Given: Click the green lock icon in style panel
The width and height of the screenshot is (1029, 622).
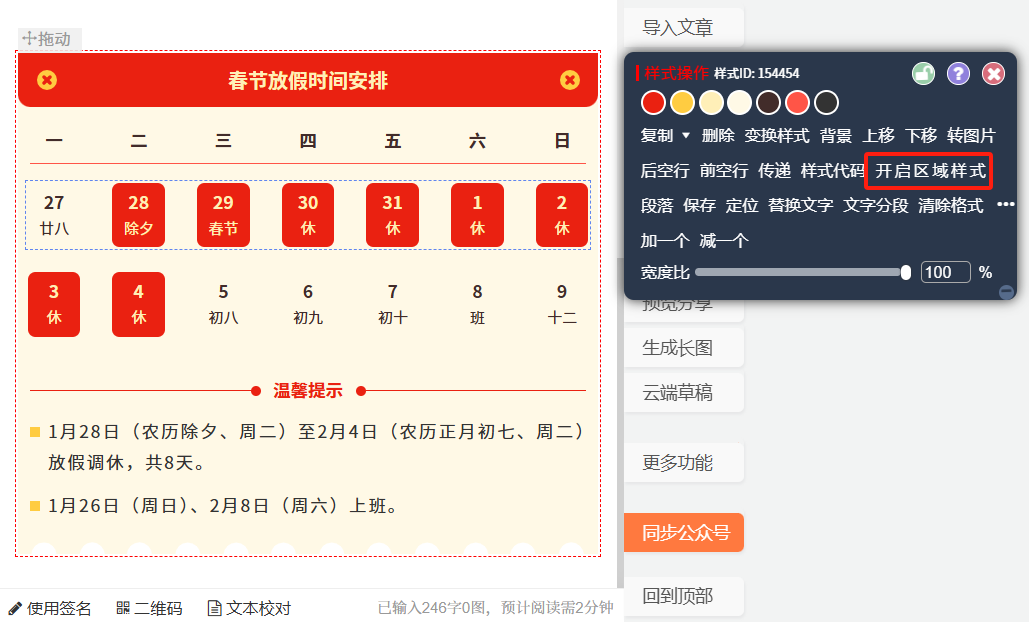Looking at the screenshot, I should point(923,73).
